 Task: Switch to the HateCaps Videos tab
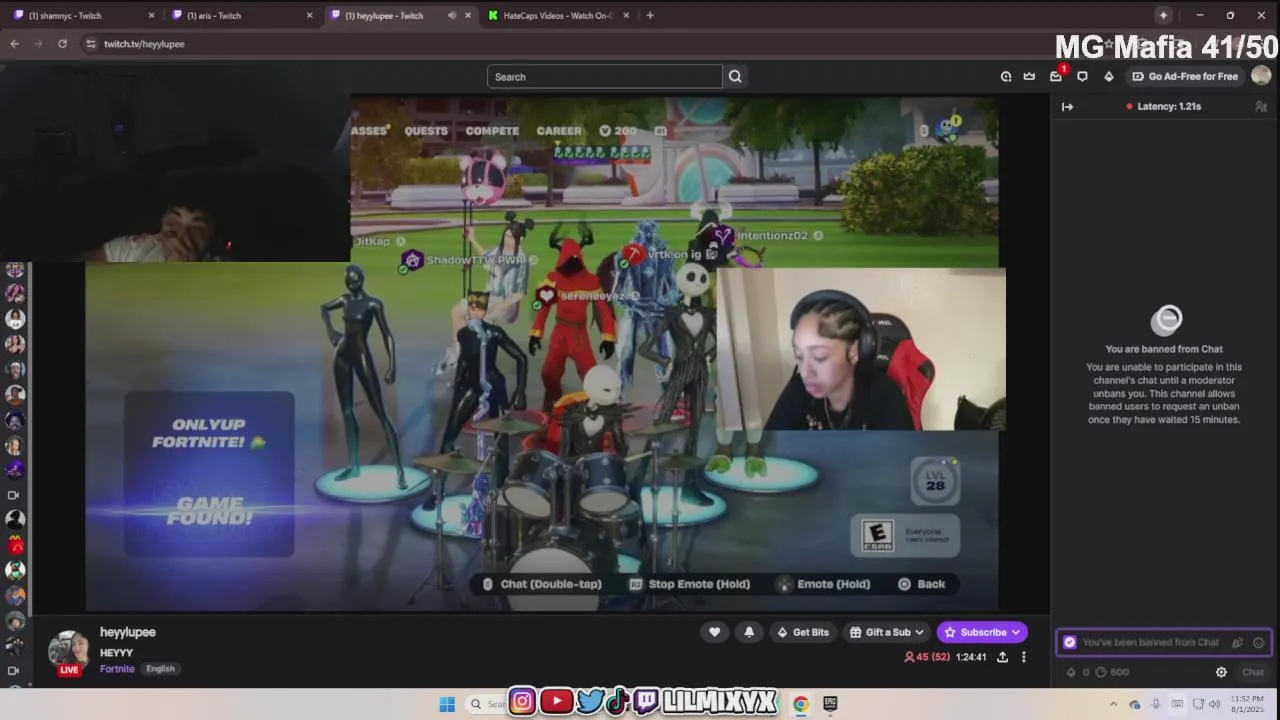(x=557, y=15)
